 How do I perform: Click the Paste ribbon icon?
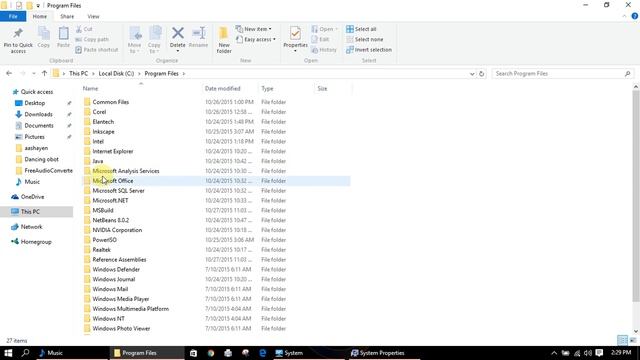(x=63, y=34)
